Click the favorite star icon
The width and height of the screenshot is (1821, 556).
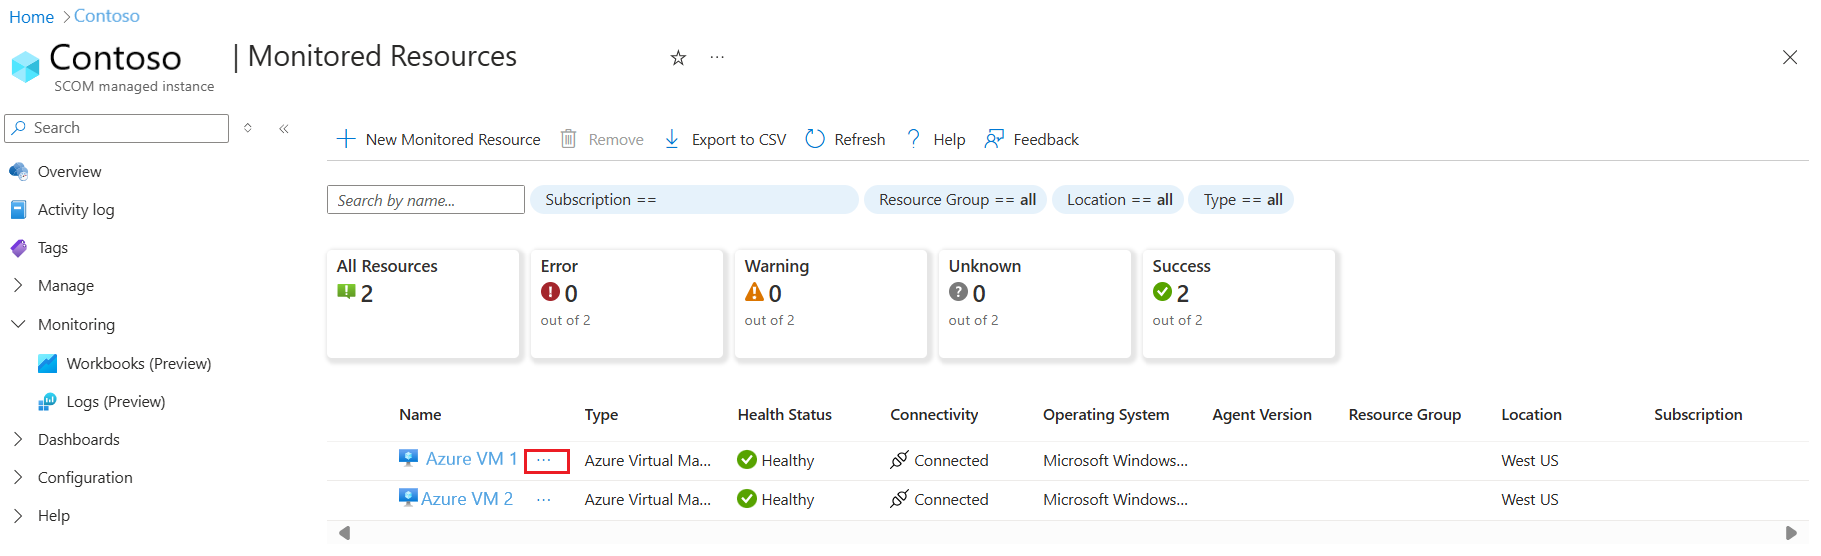click(678, 58)
